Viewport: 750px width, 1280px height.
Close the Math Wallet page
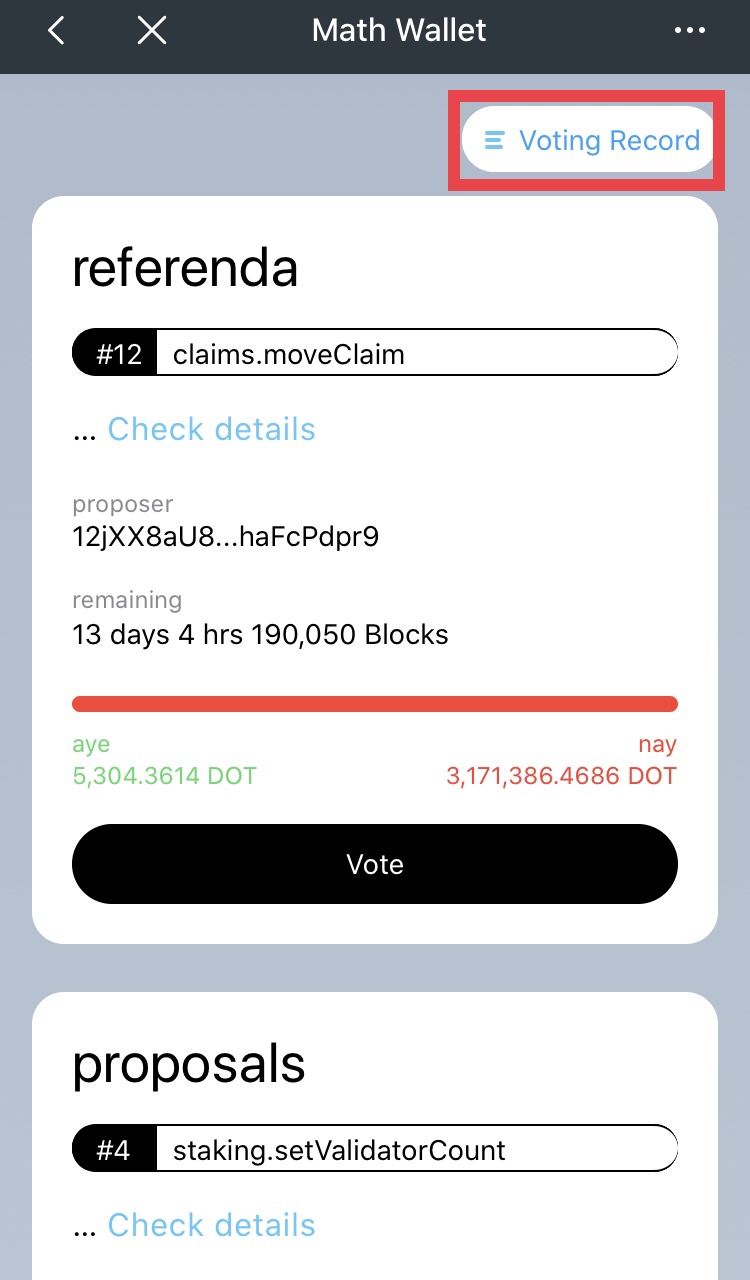pos(152,31)
